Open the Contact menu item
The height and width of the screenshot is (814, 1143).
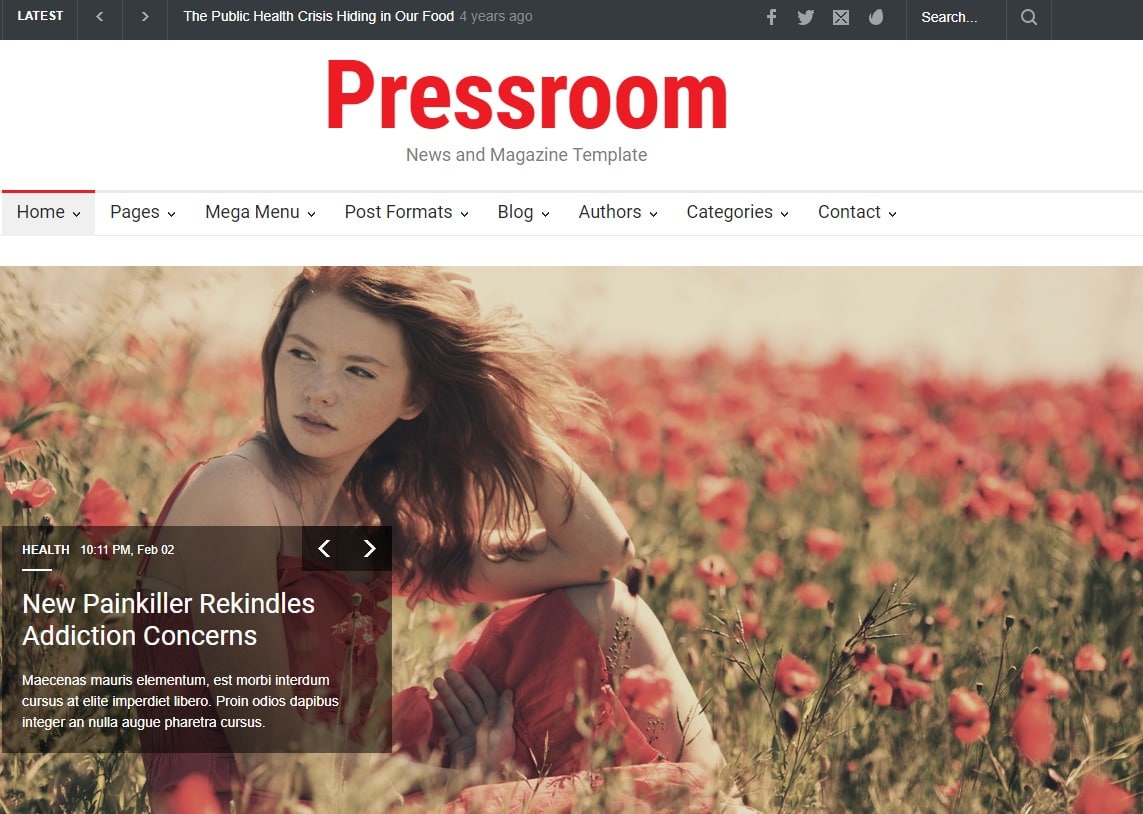tap(849, 212)
